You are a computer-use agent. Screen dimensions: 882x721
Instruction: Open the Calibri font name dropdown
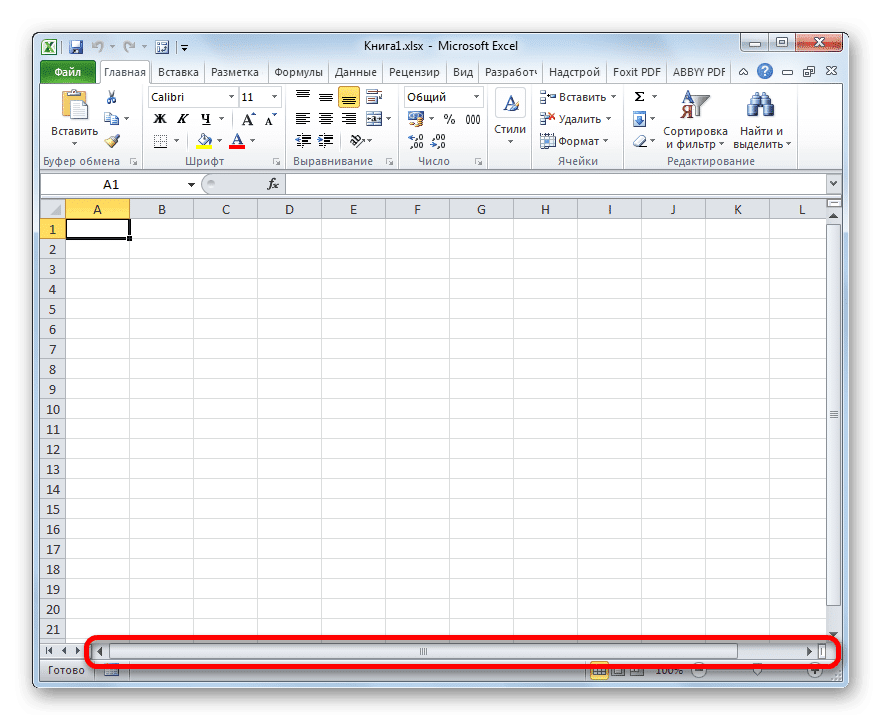[x=231, y=97]
